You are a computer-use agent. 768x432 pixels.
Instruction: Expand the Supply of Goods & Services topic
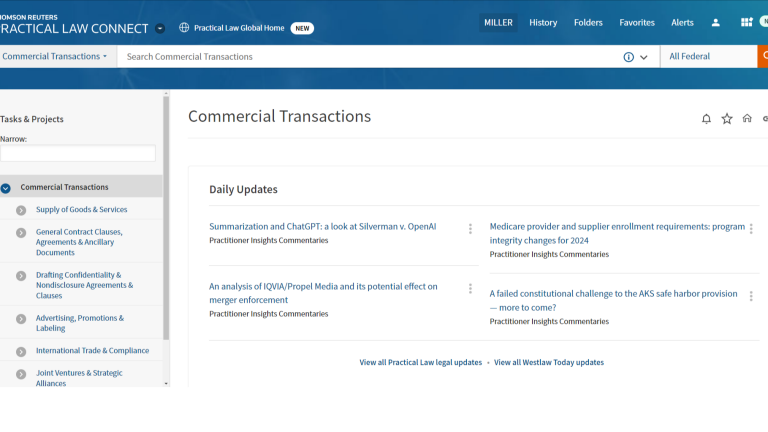pos(21,210)
